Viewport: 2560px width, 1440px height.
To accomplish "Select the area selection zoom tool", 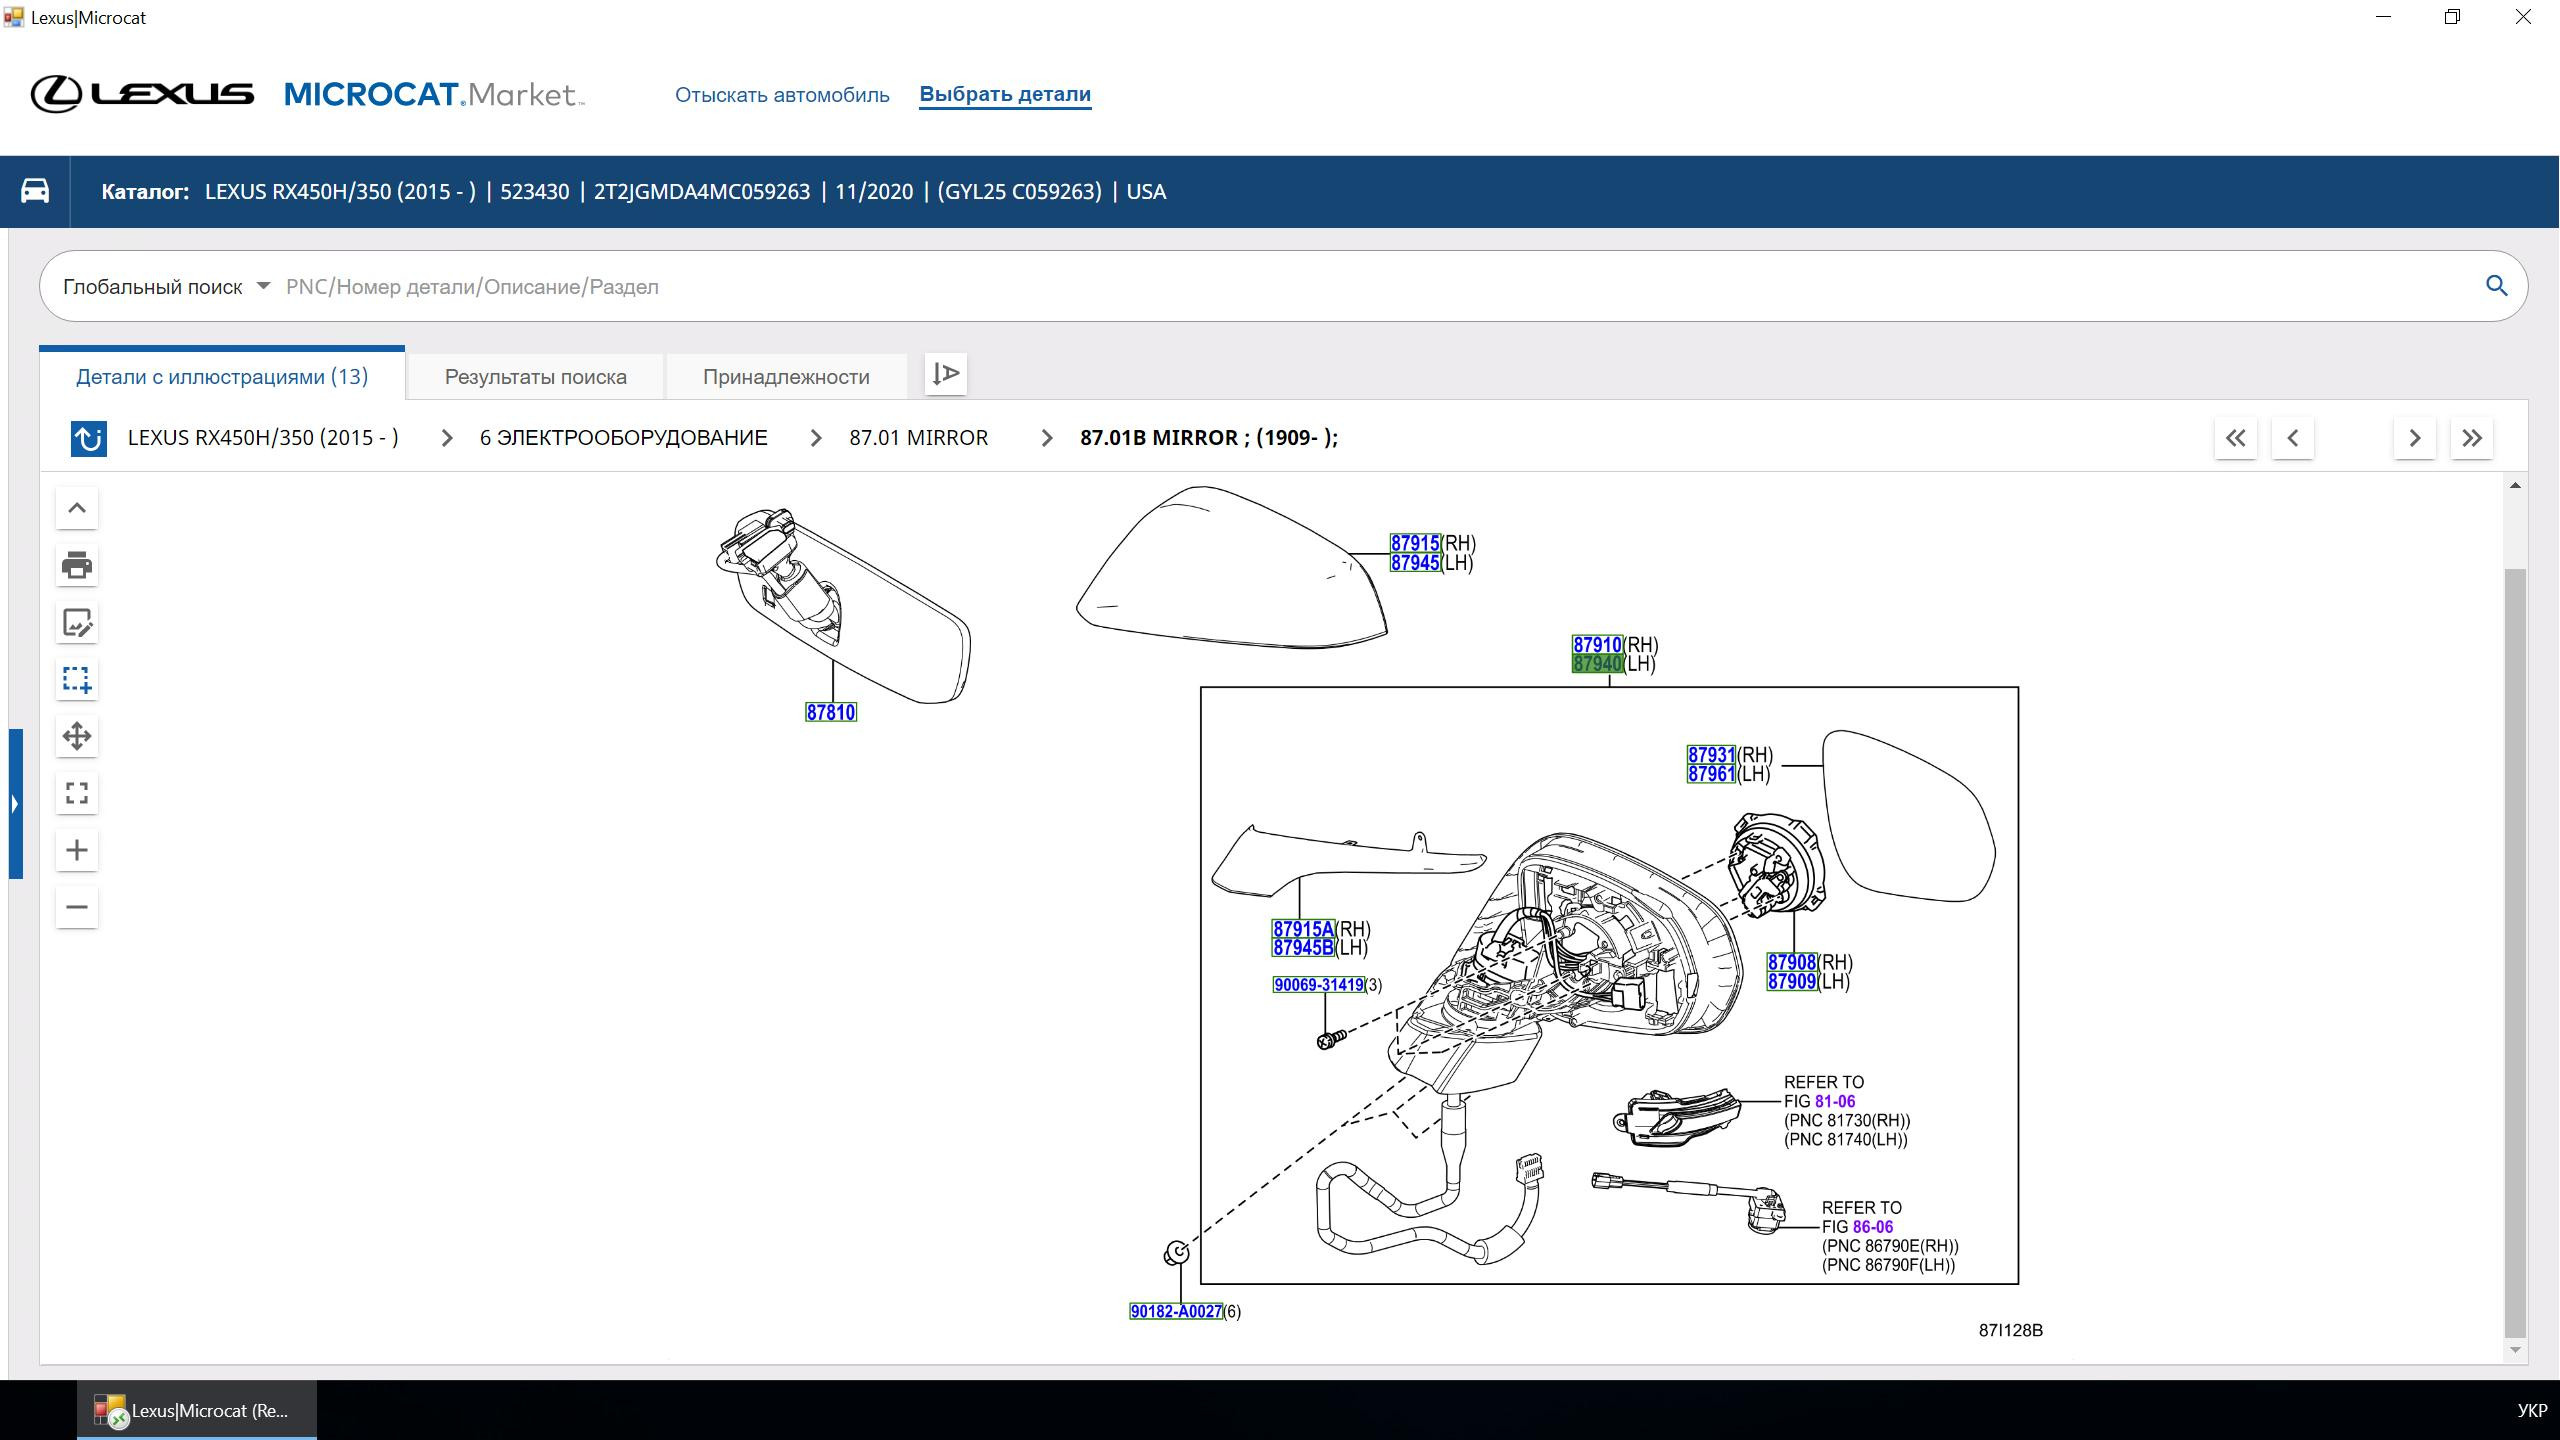I will tap(77, 679).
